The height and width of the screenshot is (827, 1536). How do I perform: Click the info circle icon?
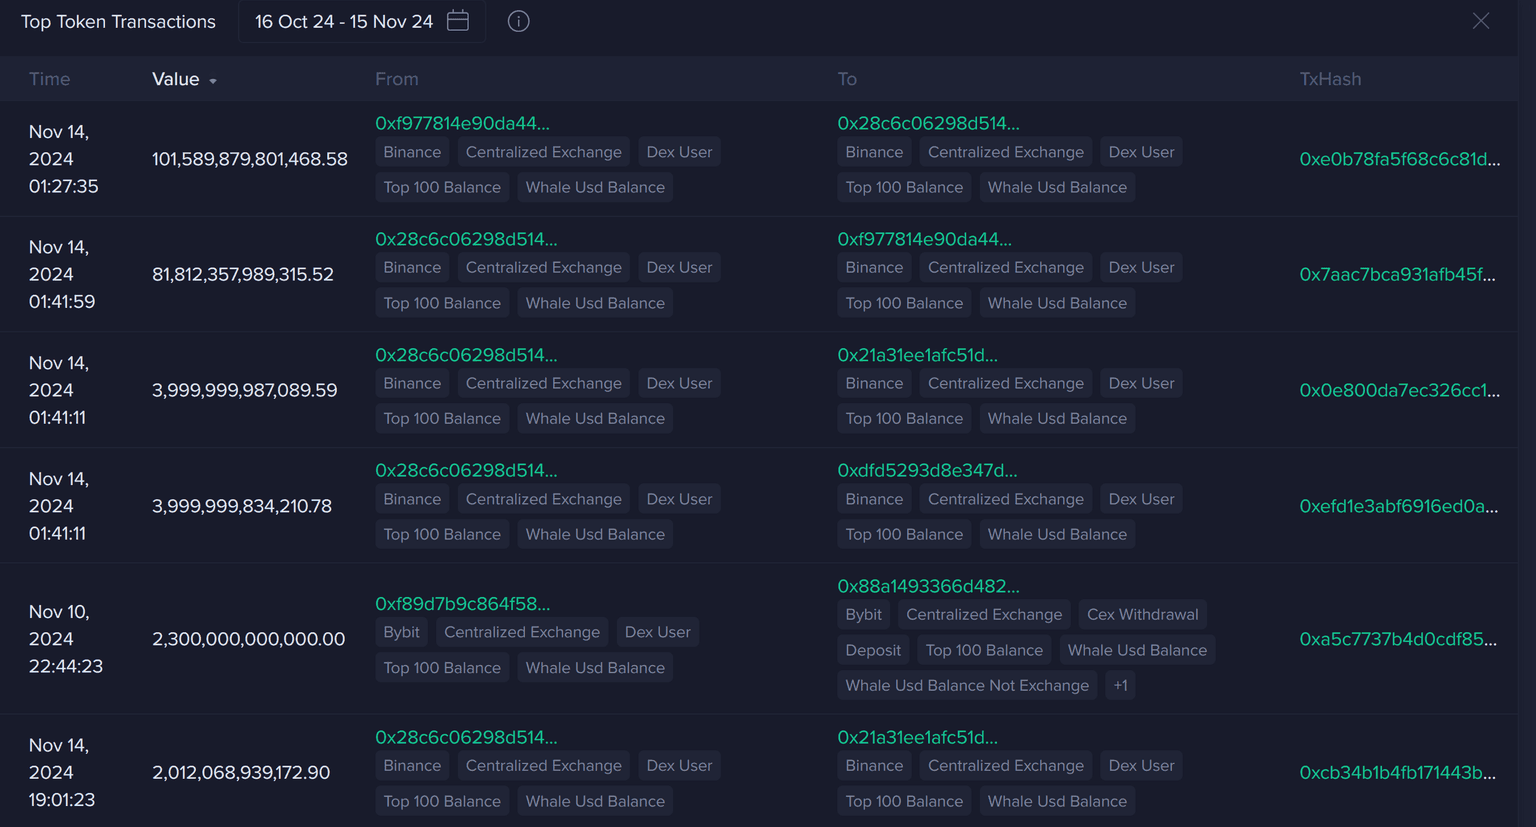(x=518, y=21)
